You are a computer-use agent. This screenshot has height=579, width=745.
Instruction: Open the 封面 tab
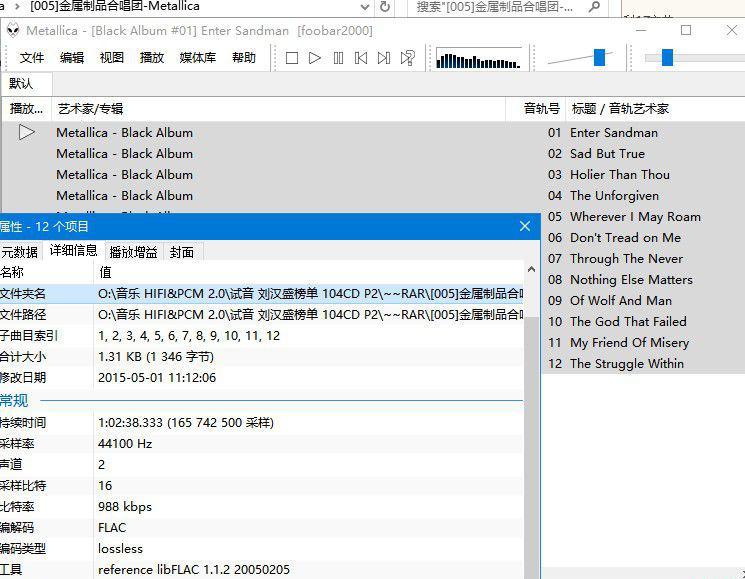tap(182, 252)
